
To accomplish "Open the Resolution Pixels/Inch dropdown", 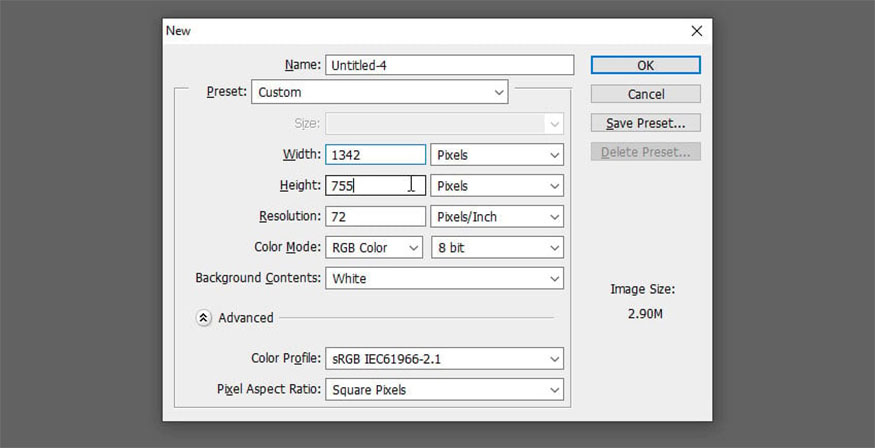I will (x=497, y=217).
